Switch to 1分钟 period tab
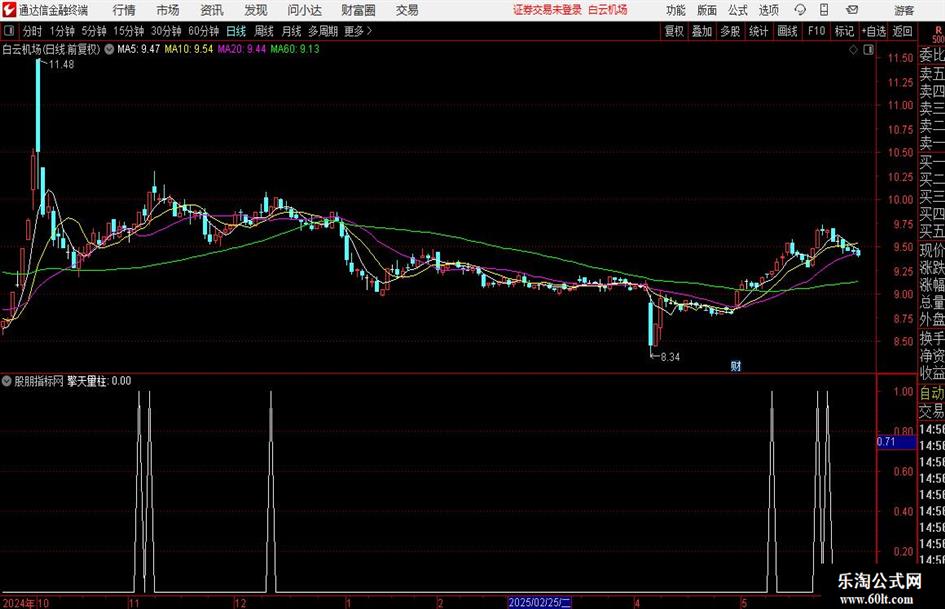This screenshot has width=945, height=609. [x=62, y=31]
